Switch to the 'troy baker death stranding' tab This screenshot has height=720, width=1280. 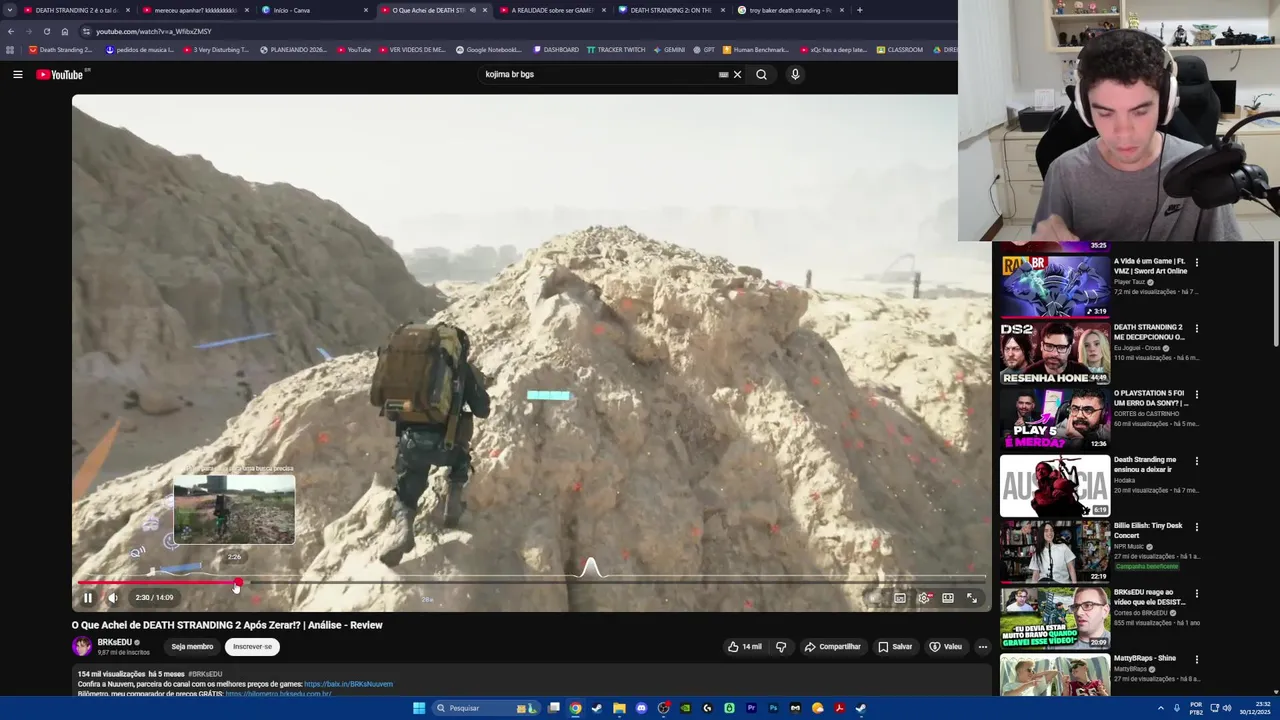coord(790,10)
